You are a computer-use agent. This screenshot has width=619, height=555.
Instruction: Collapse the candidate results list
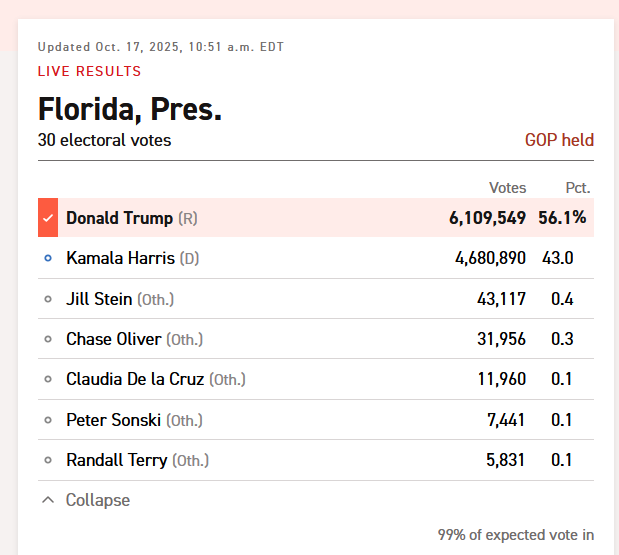pyautogui.click(x=86, y=500)
